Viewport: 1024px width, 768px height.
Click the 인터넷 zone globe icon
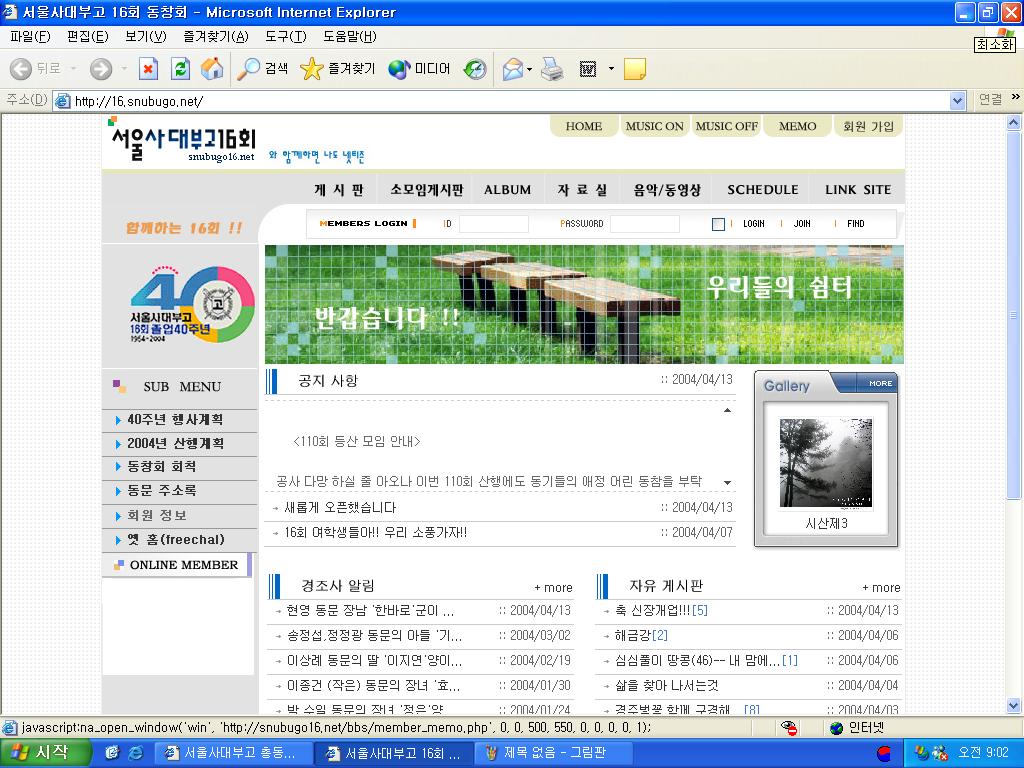[836, 728]
